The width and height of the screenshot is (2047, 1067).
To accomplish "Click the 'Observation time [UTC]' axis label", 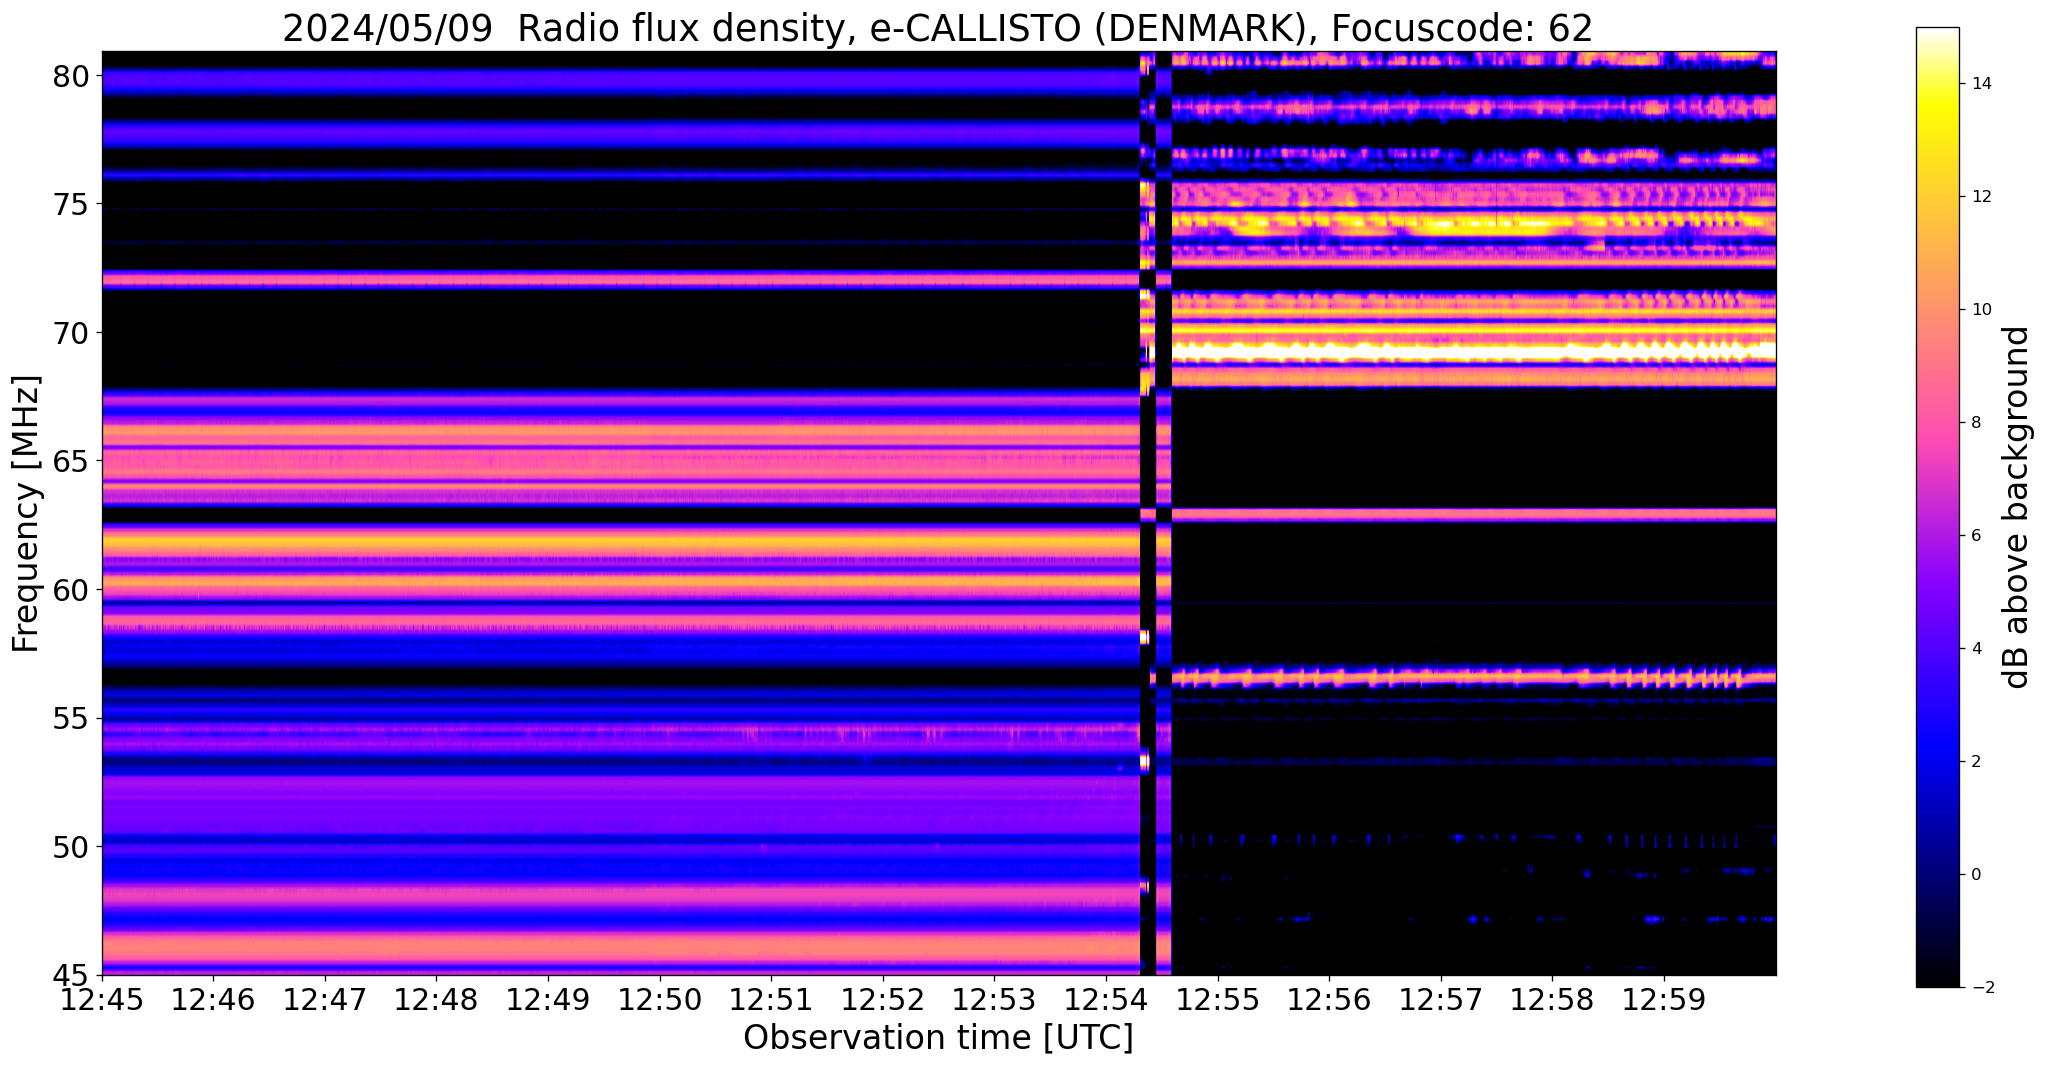I will pos(938,1037).
